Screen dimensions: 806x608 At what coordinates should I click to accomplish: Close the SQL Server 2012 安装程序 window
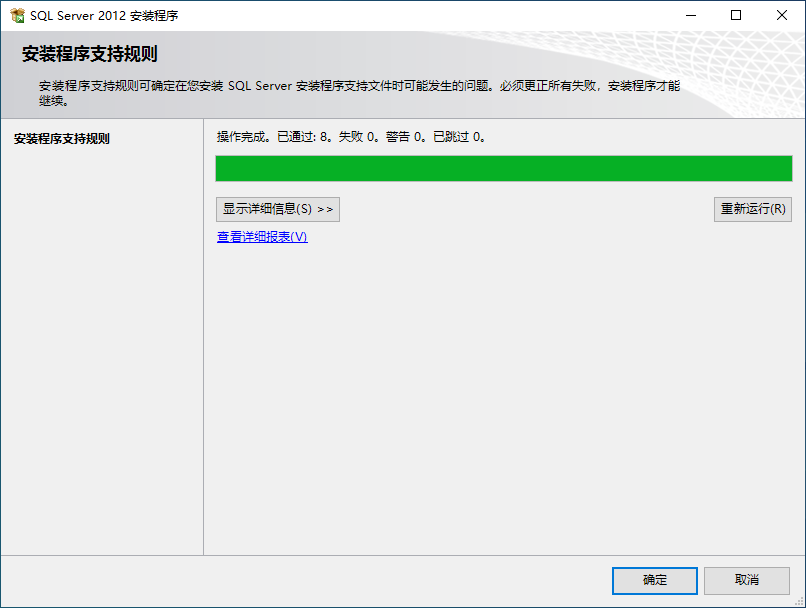782,15
